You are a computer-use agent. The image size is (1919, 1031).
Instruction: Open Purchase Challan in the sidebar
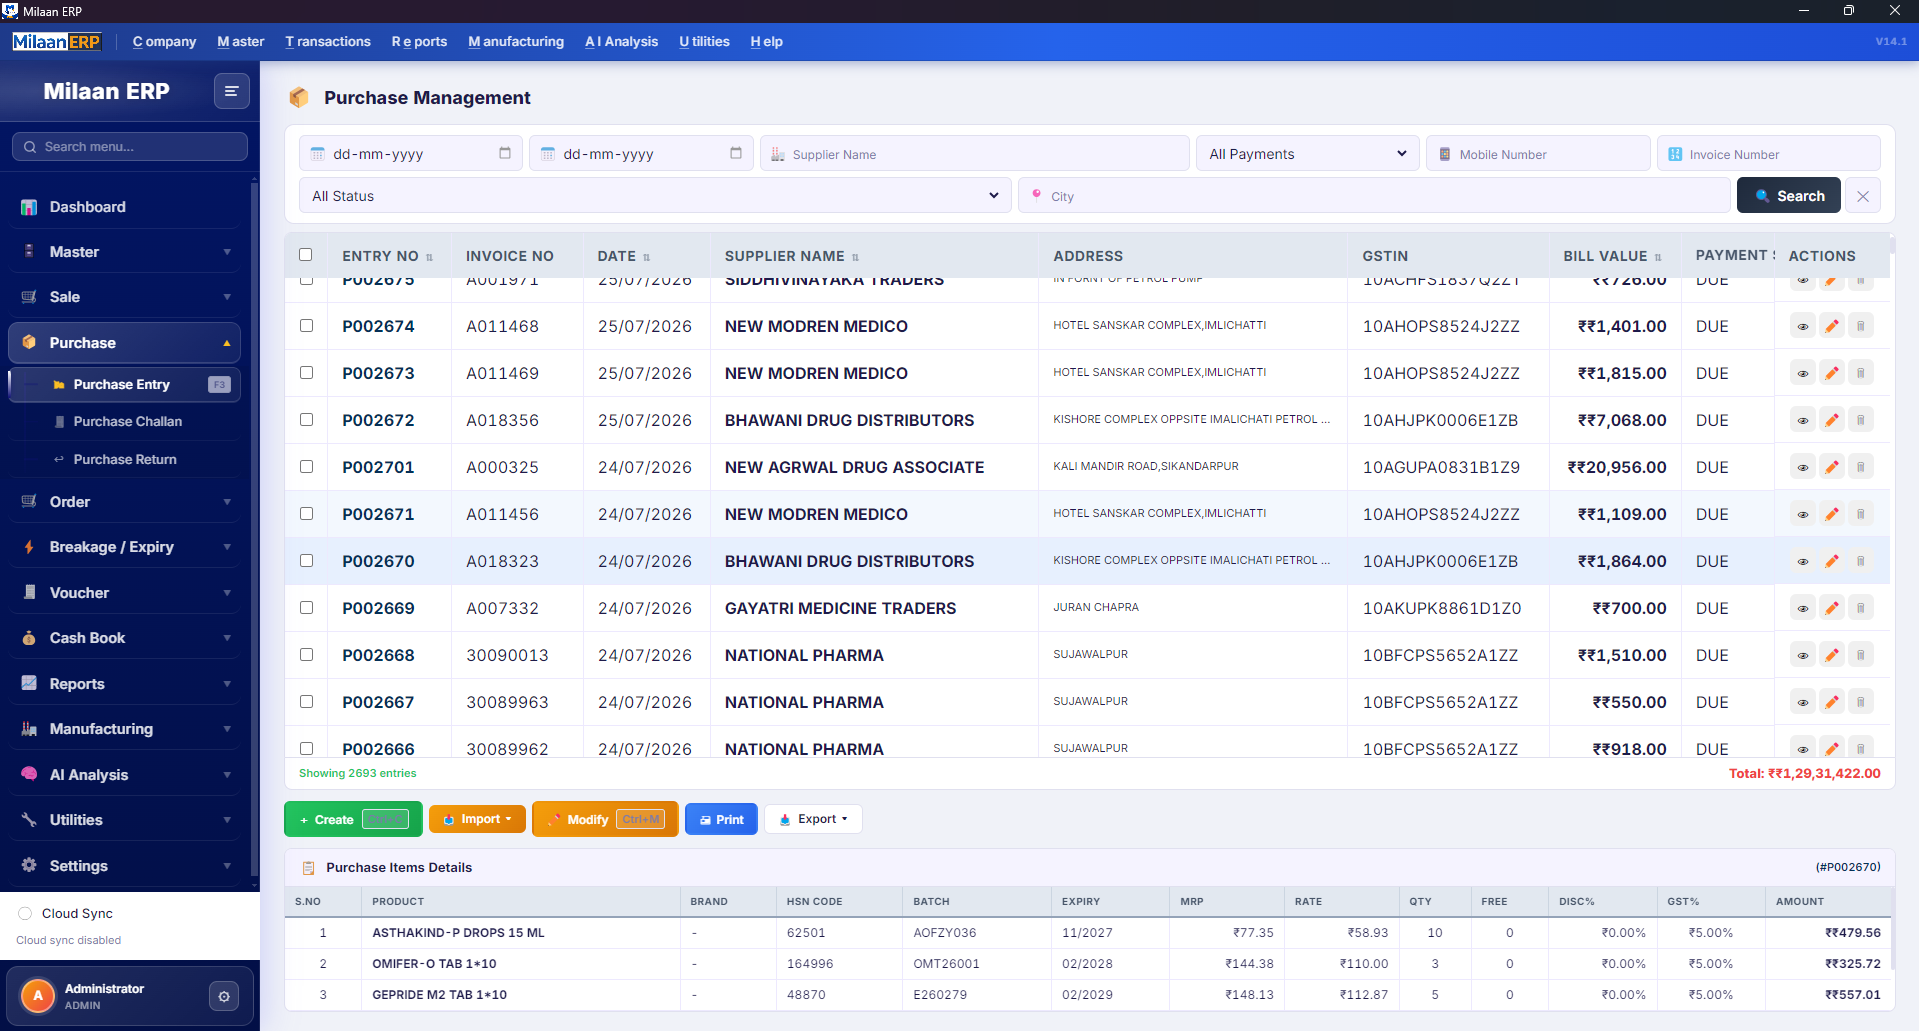click(127, 422)
